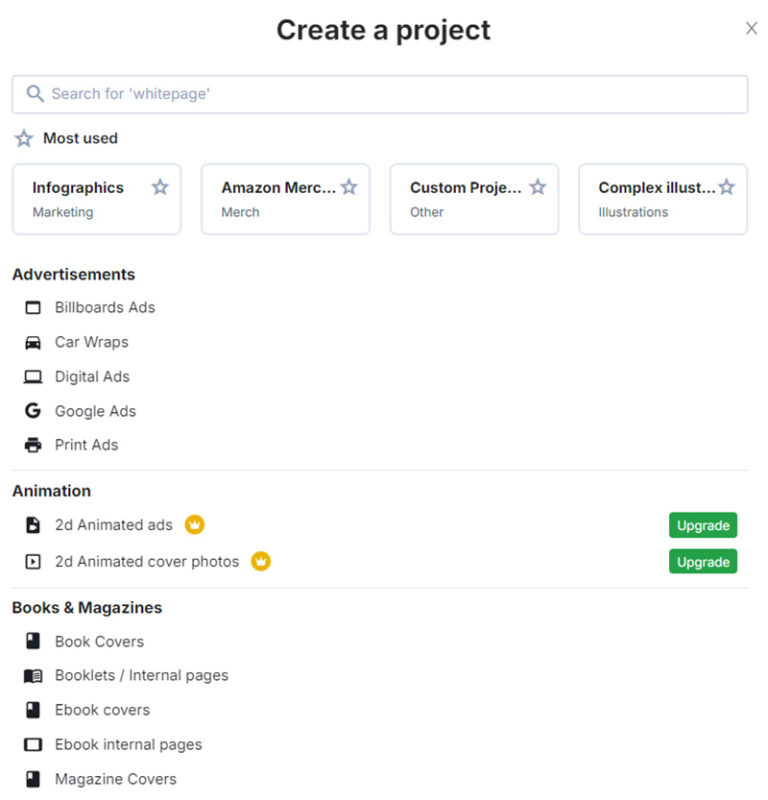The width and height of the screenshot is (768, 800).
Task: Click the Digital Ads laptop icon
Action: click(33, 377)
